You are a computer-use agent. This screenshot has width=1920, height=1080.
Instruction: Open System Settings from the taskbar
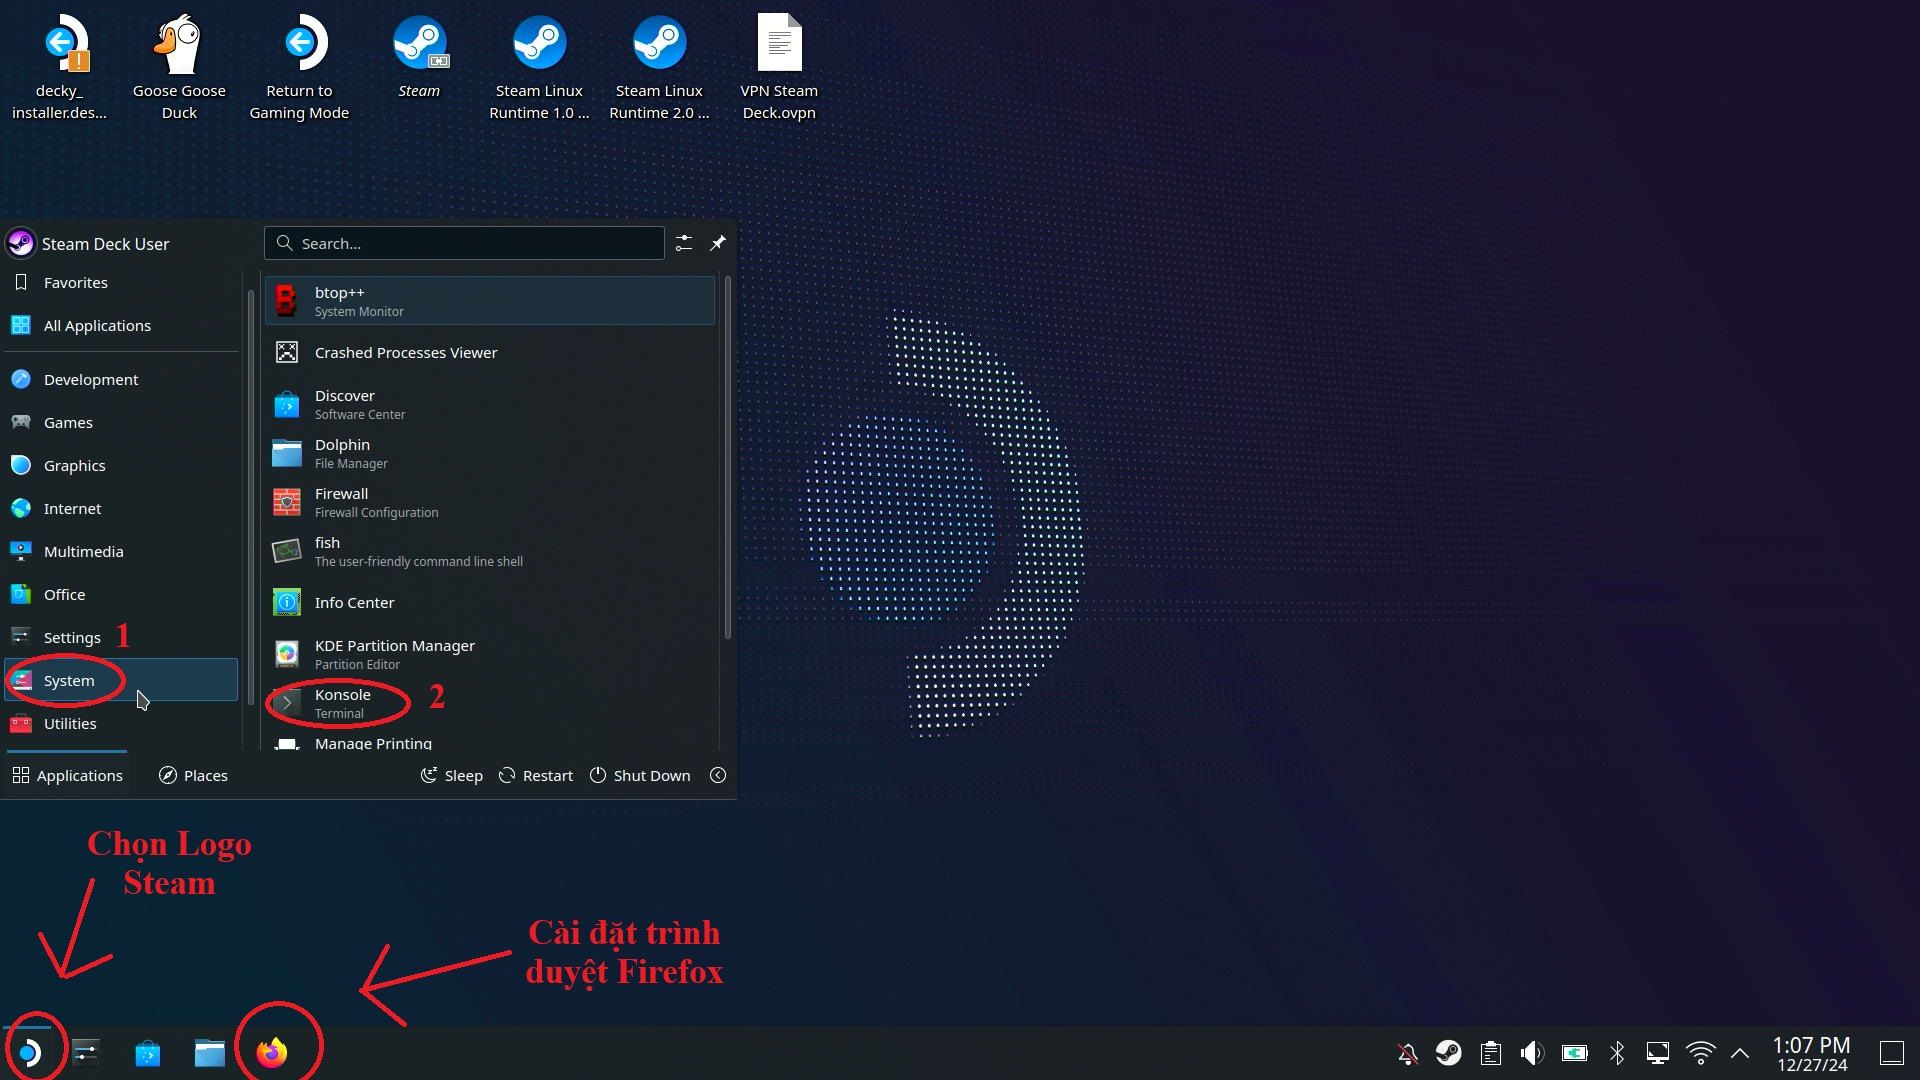pos(86,1052)
